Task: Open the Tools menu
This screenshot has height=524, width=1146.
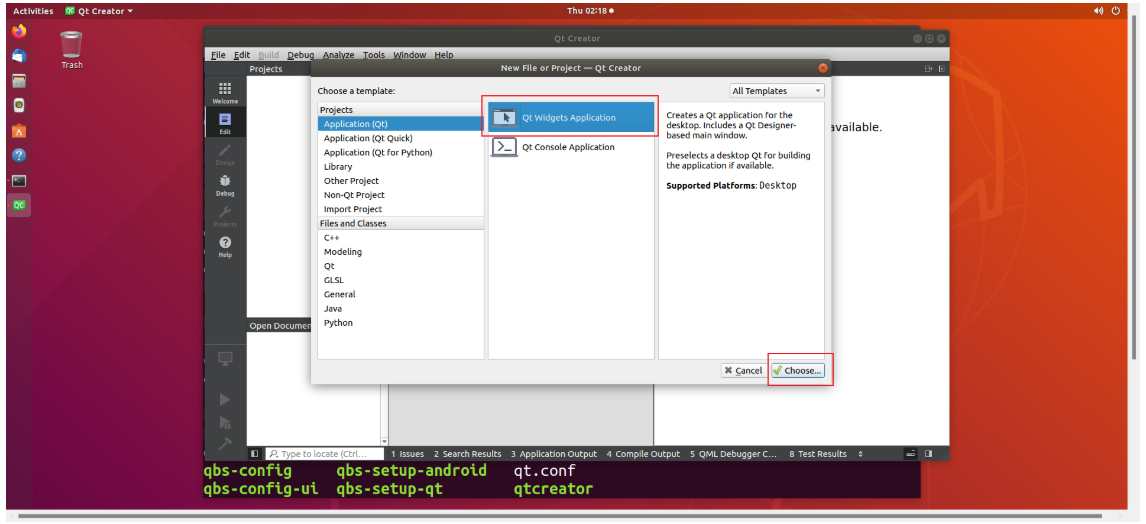Action: (373, 55)
